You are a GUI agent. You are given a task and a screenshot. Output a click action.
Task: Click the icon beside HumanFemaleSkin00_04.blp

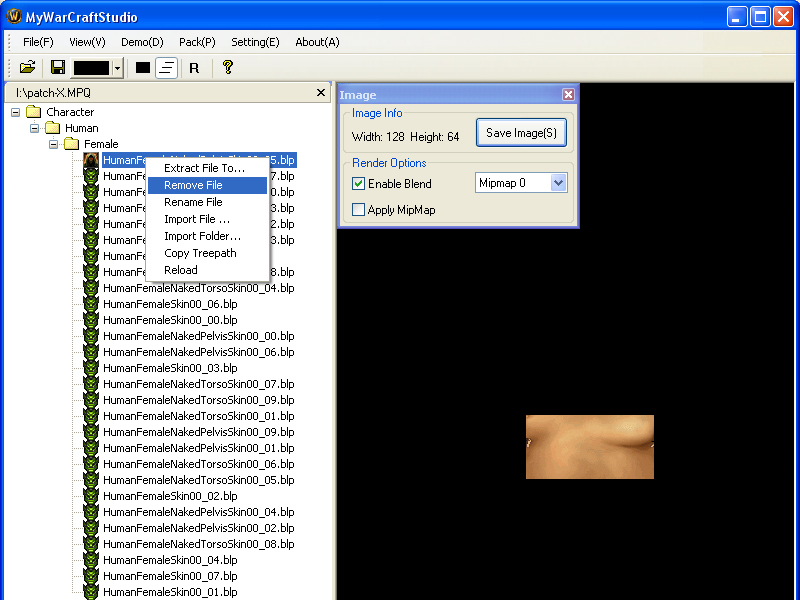click(x=91, y=560)
